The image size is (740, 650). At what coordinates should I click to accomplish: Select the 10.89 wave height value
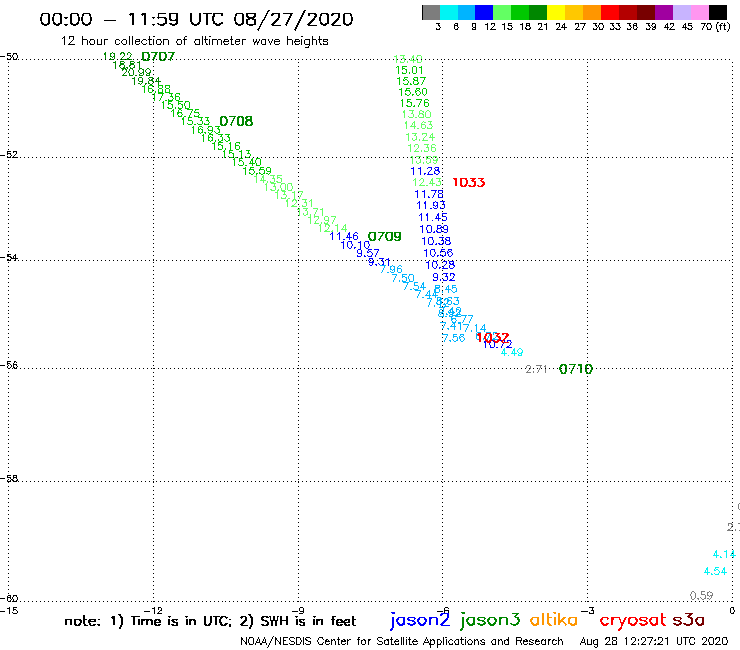click(x=434, y=229)
